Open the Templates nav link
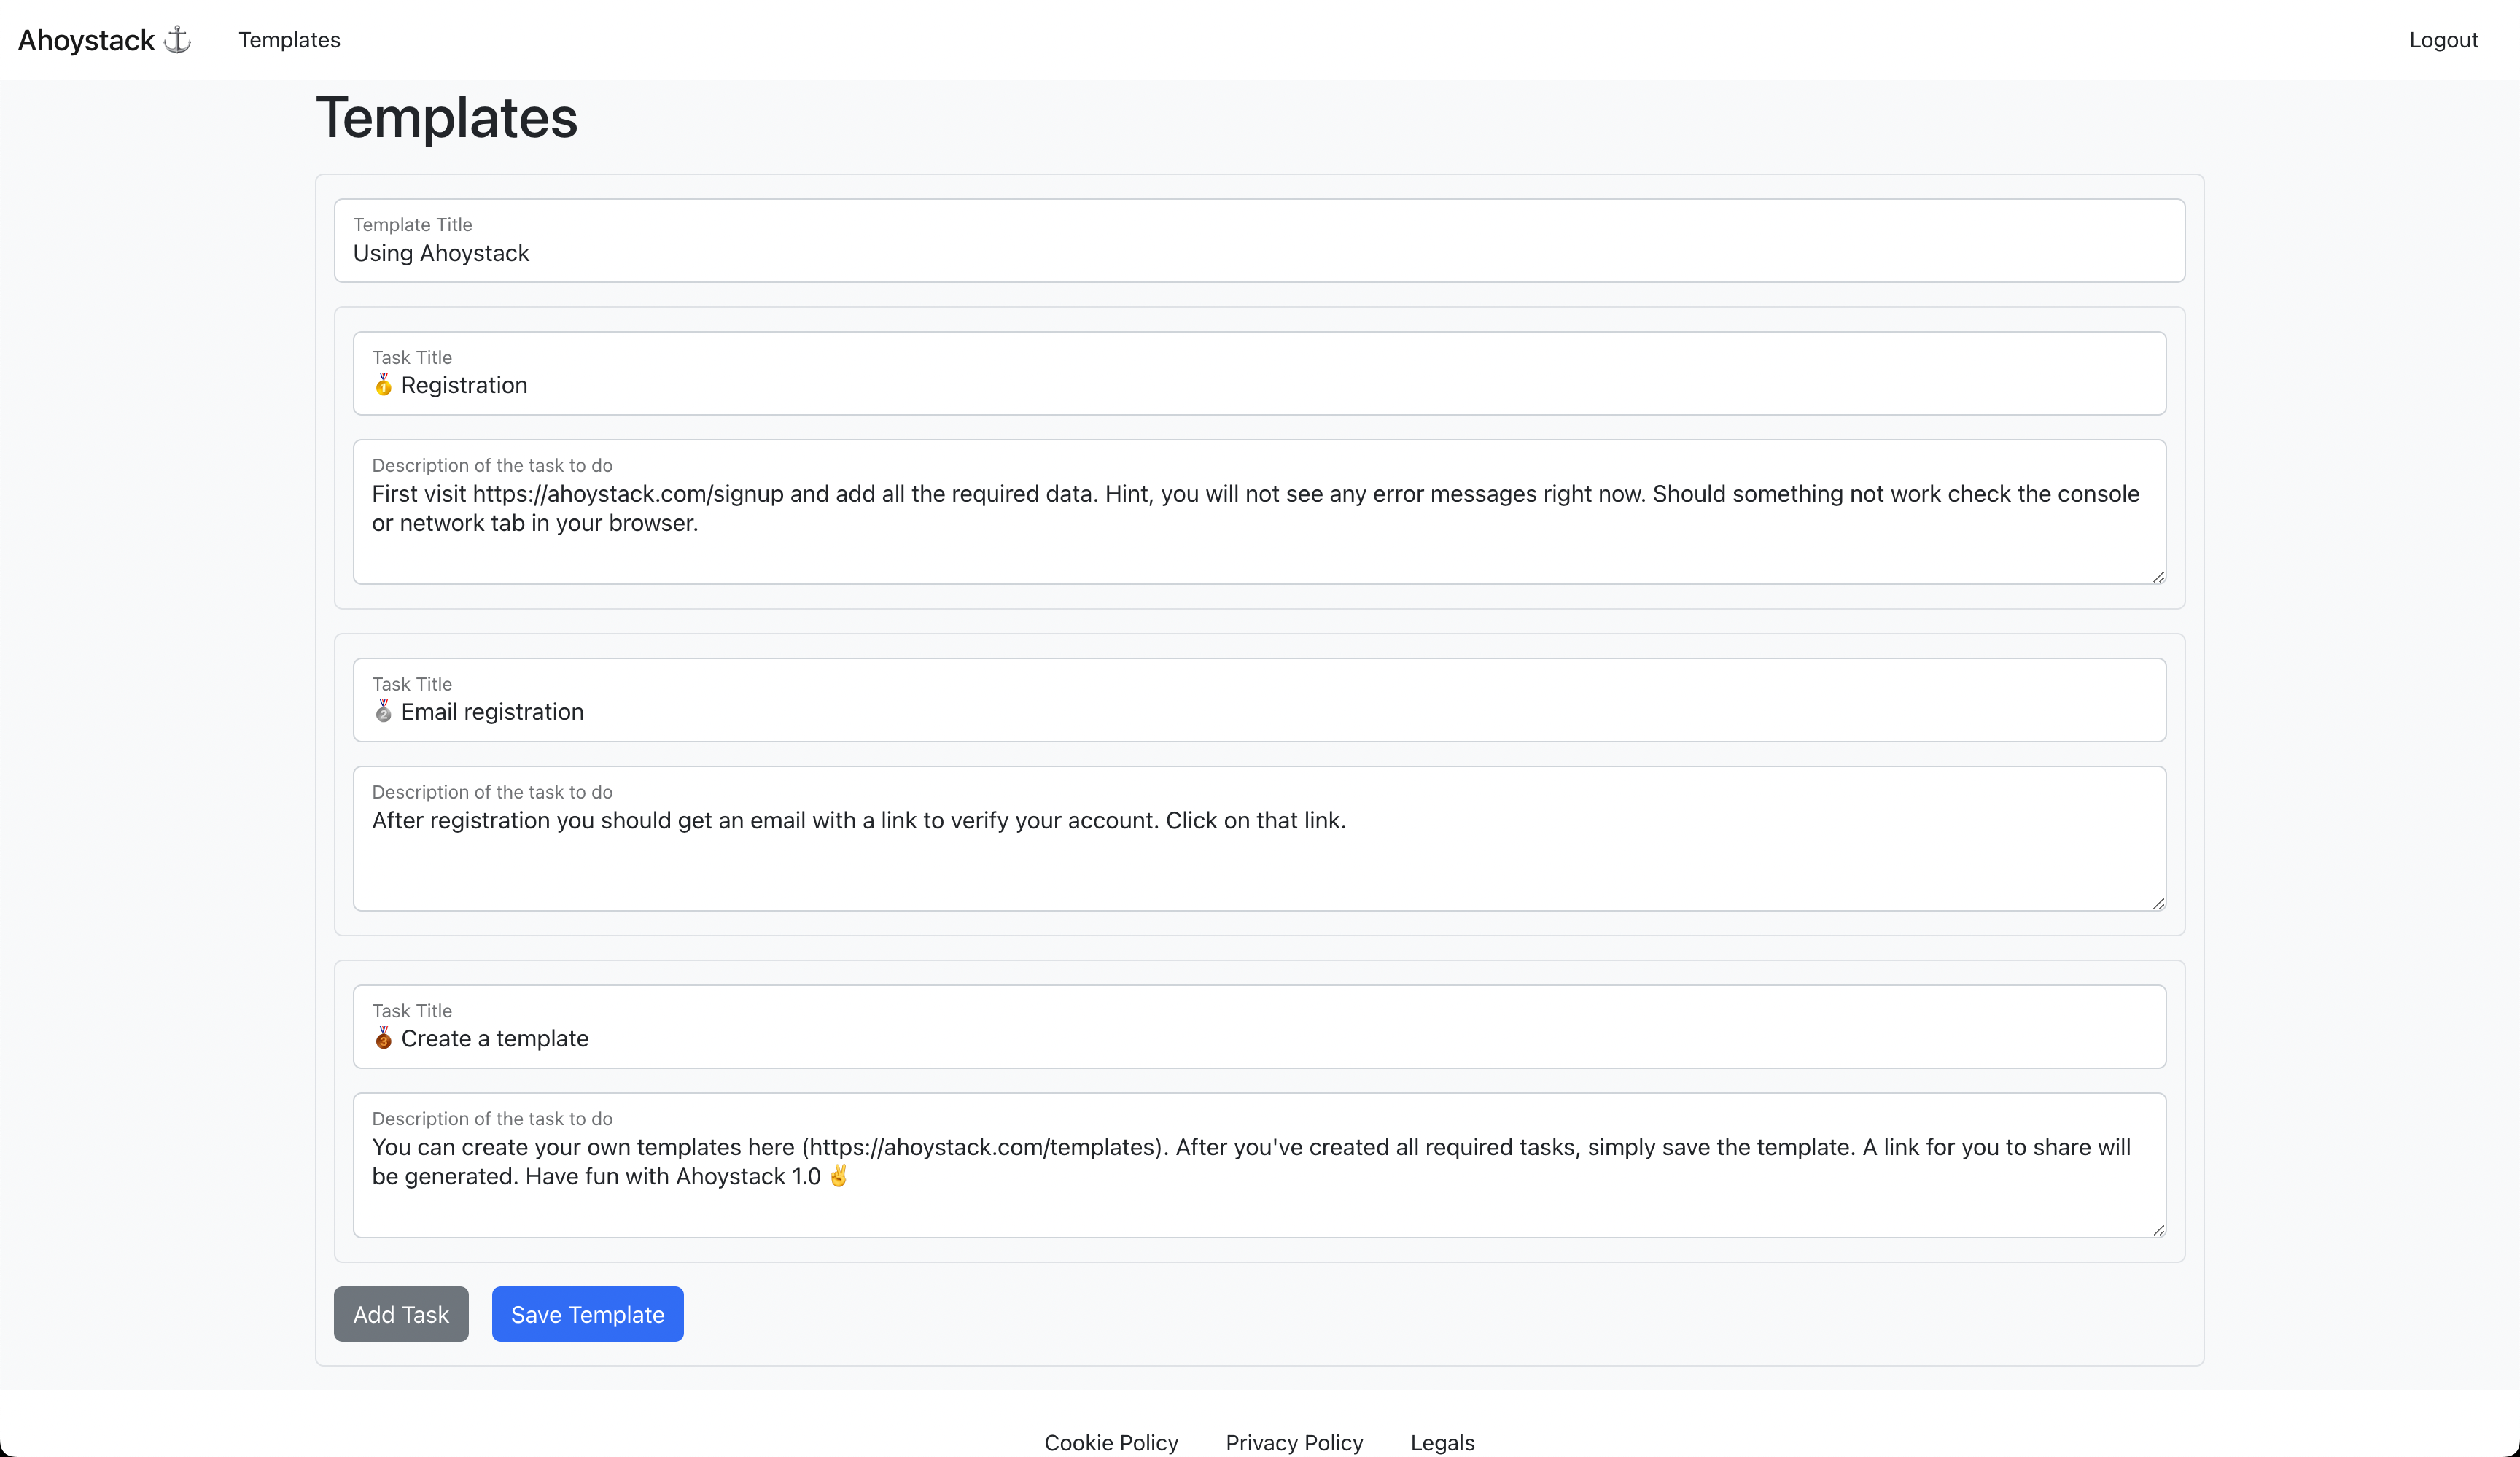This screenshot has width=2520, height=1457. (x=289, y=40)
